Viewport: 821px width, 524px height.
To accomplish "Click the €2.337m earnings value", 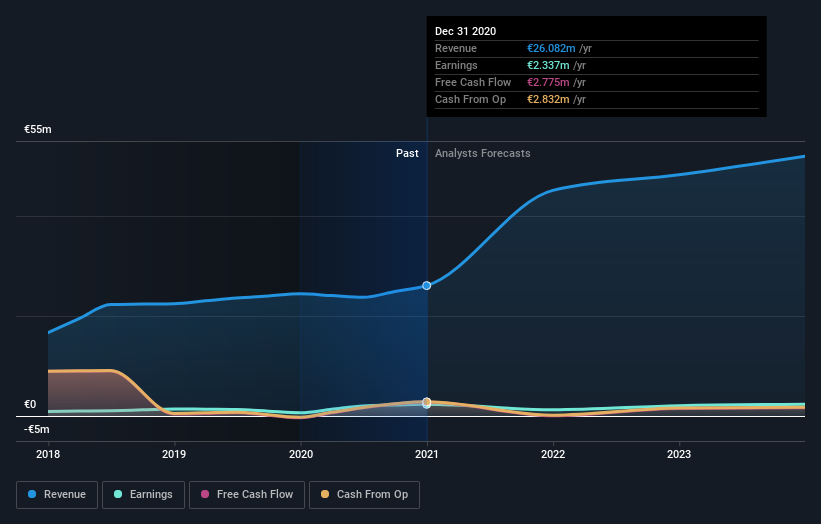I will (x=548, y=65).
